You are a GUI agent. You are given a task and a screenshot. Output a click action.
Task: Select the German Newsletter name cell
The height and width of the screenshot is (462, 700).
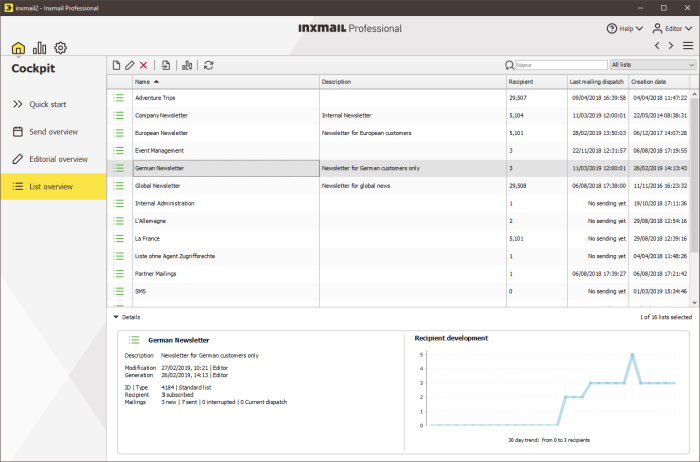226,168
